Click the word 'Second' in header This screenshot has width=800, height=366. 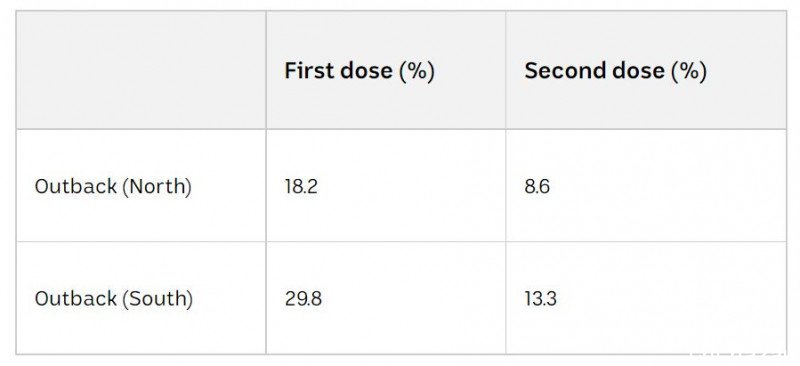click(557, 70)
